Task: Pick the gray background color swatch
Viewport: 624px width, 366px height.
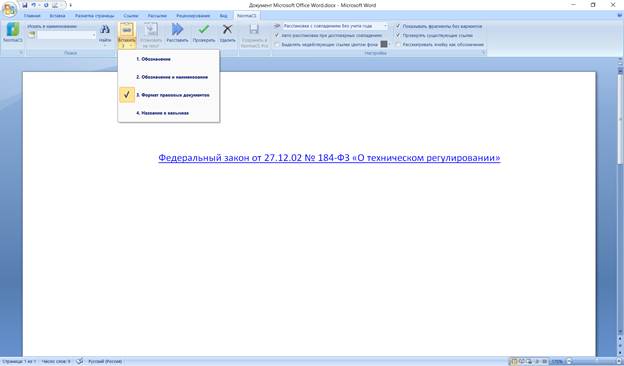Action: [x=384, y=44]
